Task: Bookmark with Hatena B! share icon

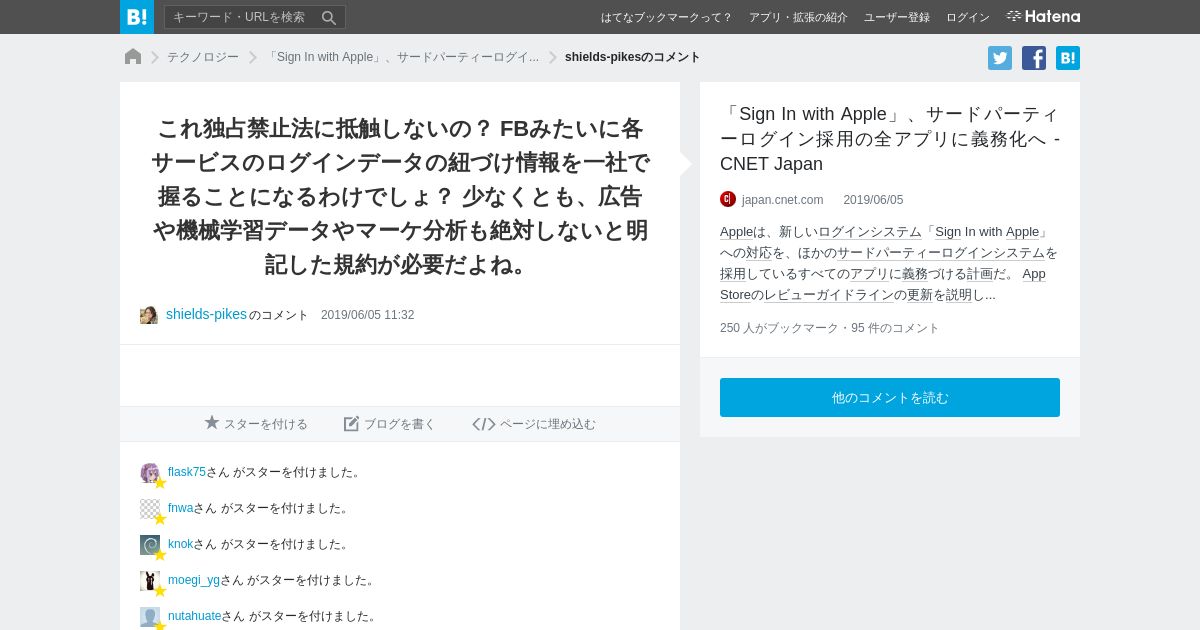Action: pyautogui.click(x=1068, y=58)
